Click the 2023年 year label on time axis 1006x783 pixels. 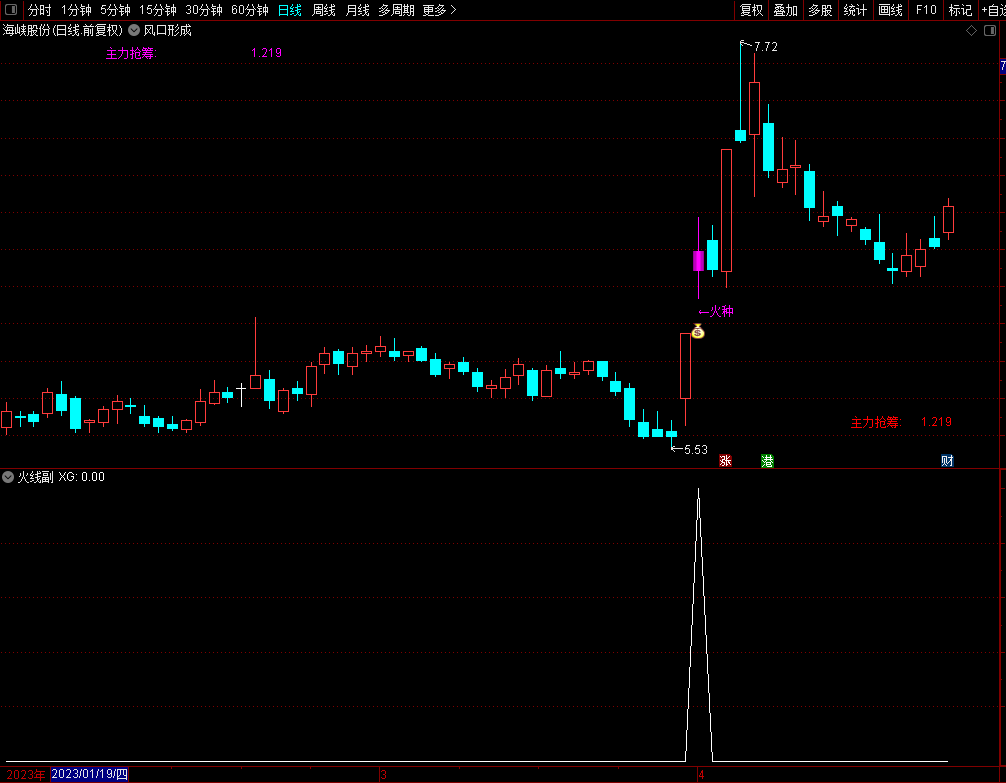26,775
